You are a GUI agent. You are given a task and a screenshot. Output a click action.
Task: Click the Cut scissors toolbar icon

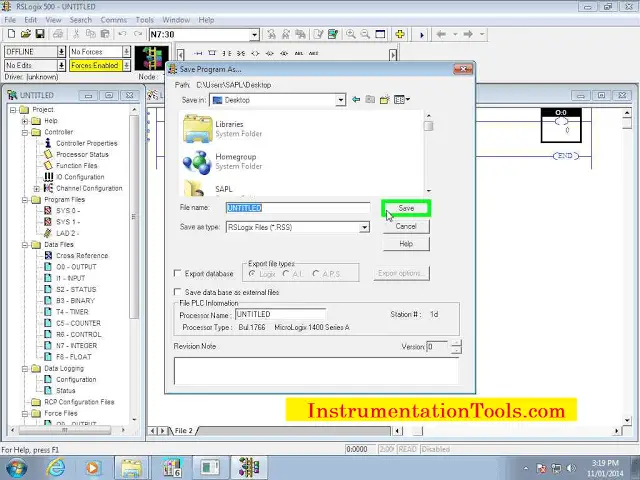point(76,34)
